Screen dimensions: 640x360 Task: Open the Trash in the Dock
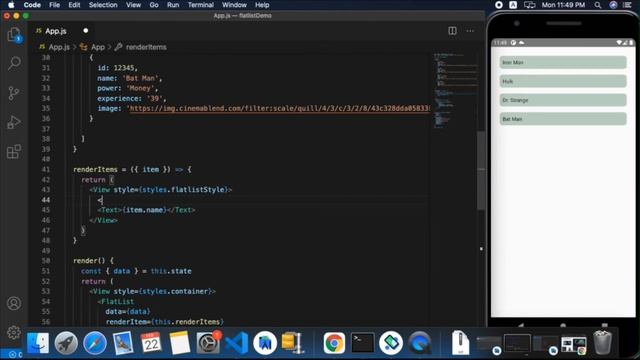click(602, 343)
